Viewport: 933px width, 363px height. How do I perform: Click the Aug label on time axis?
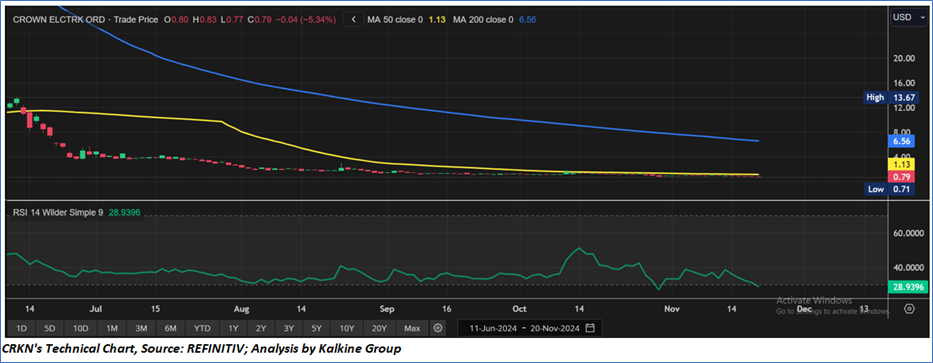pyautogui.click(x=241, y=309)
